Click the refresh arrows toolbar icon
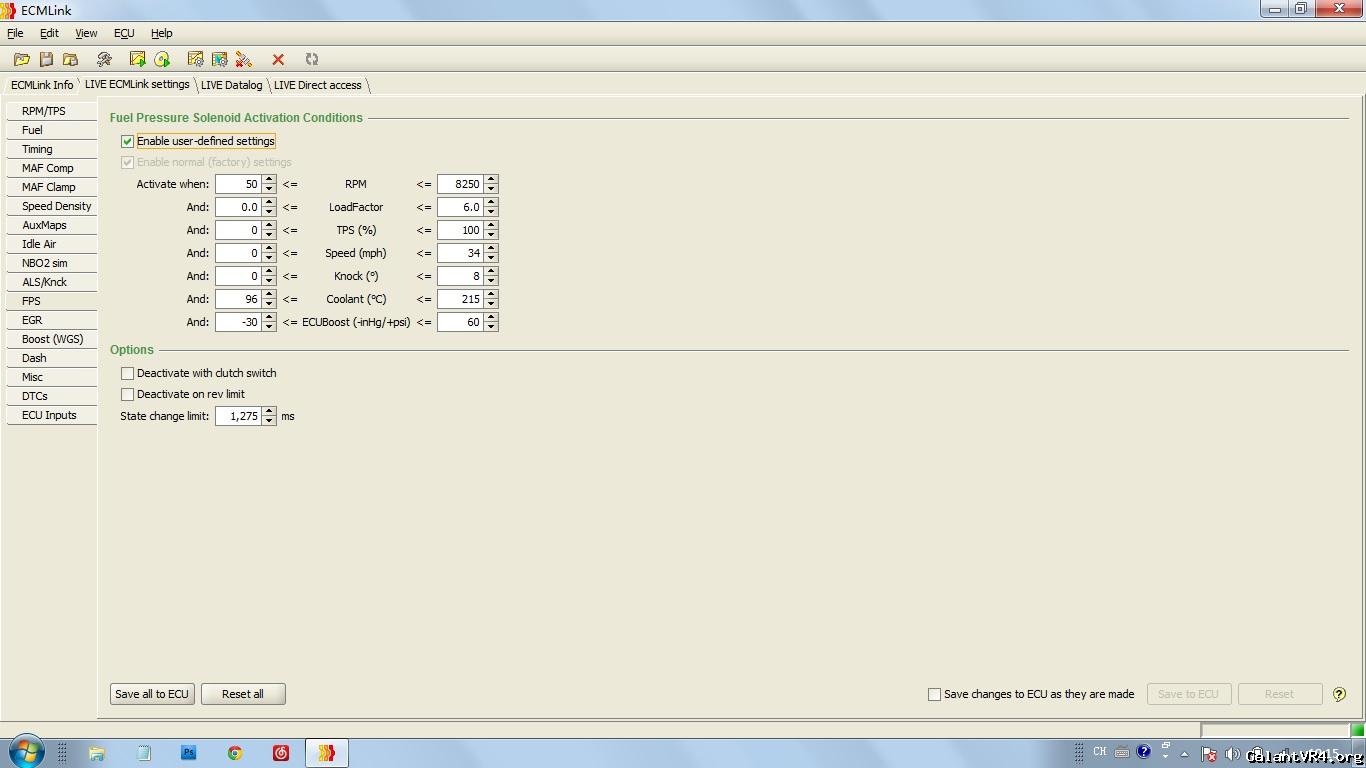The image size is (1366, 768). click(312, 60)
